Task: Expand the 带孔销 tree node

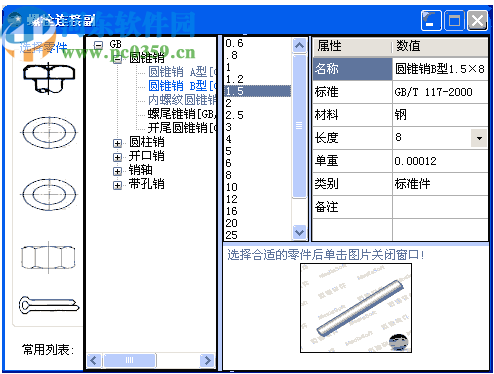Action: click(x=117, y=185)
